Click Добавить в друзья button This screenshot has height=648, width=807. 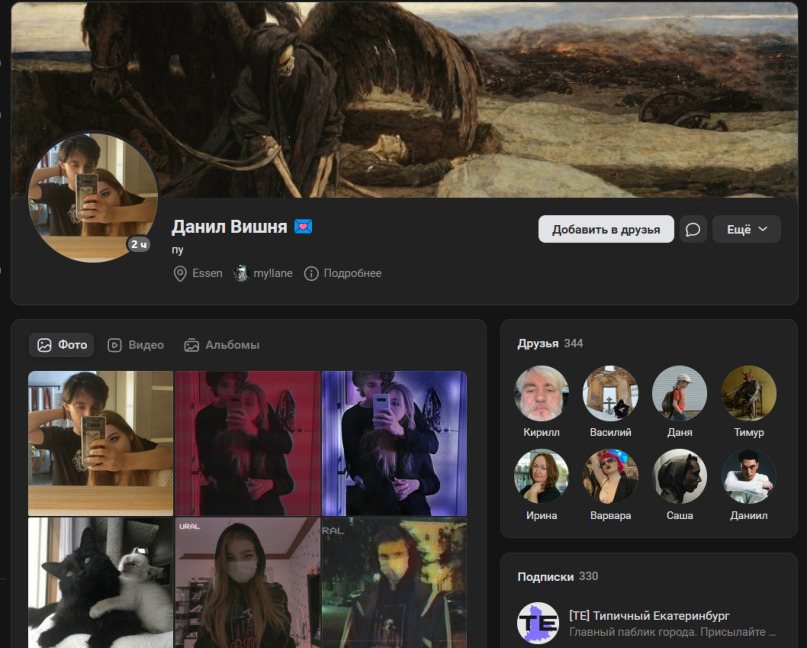coord(606,229)
